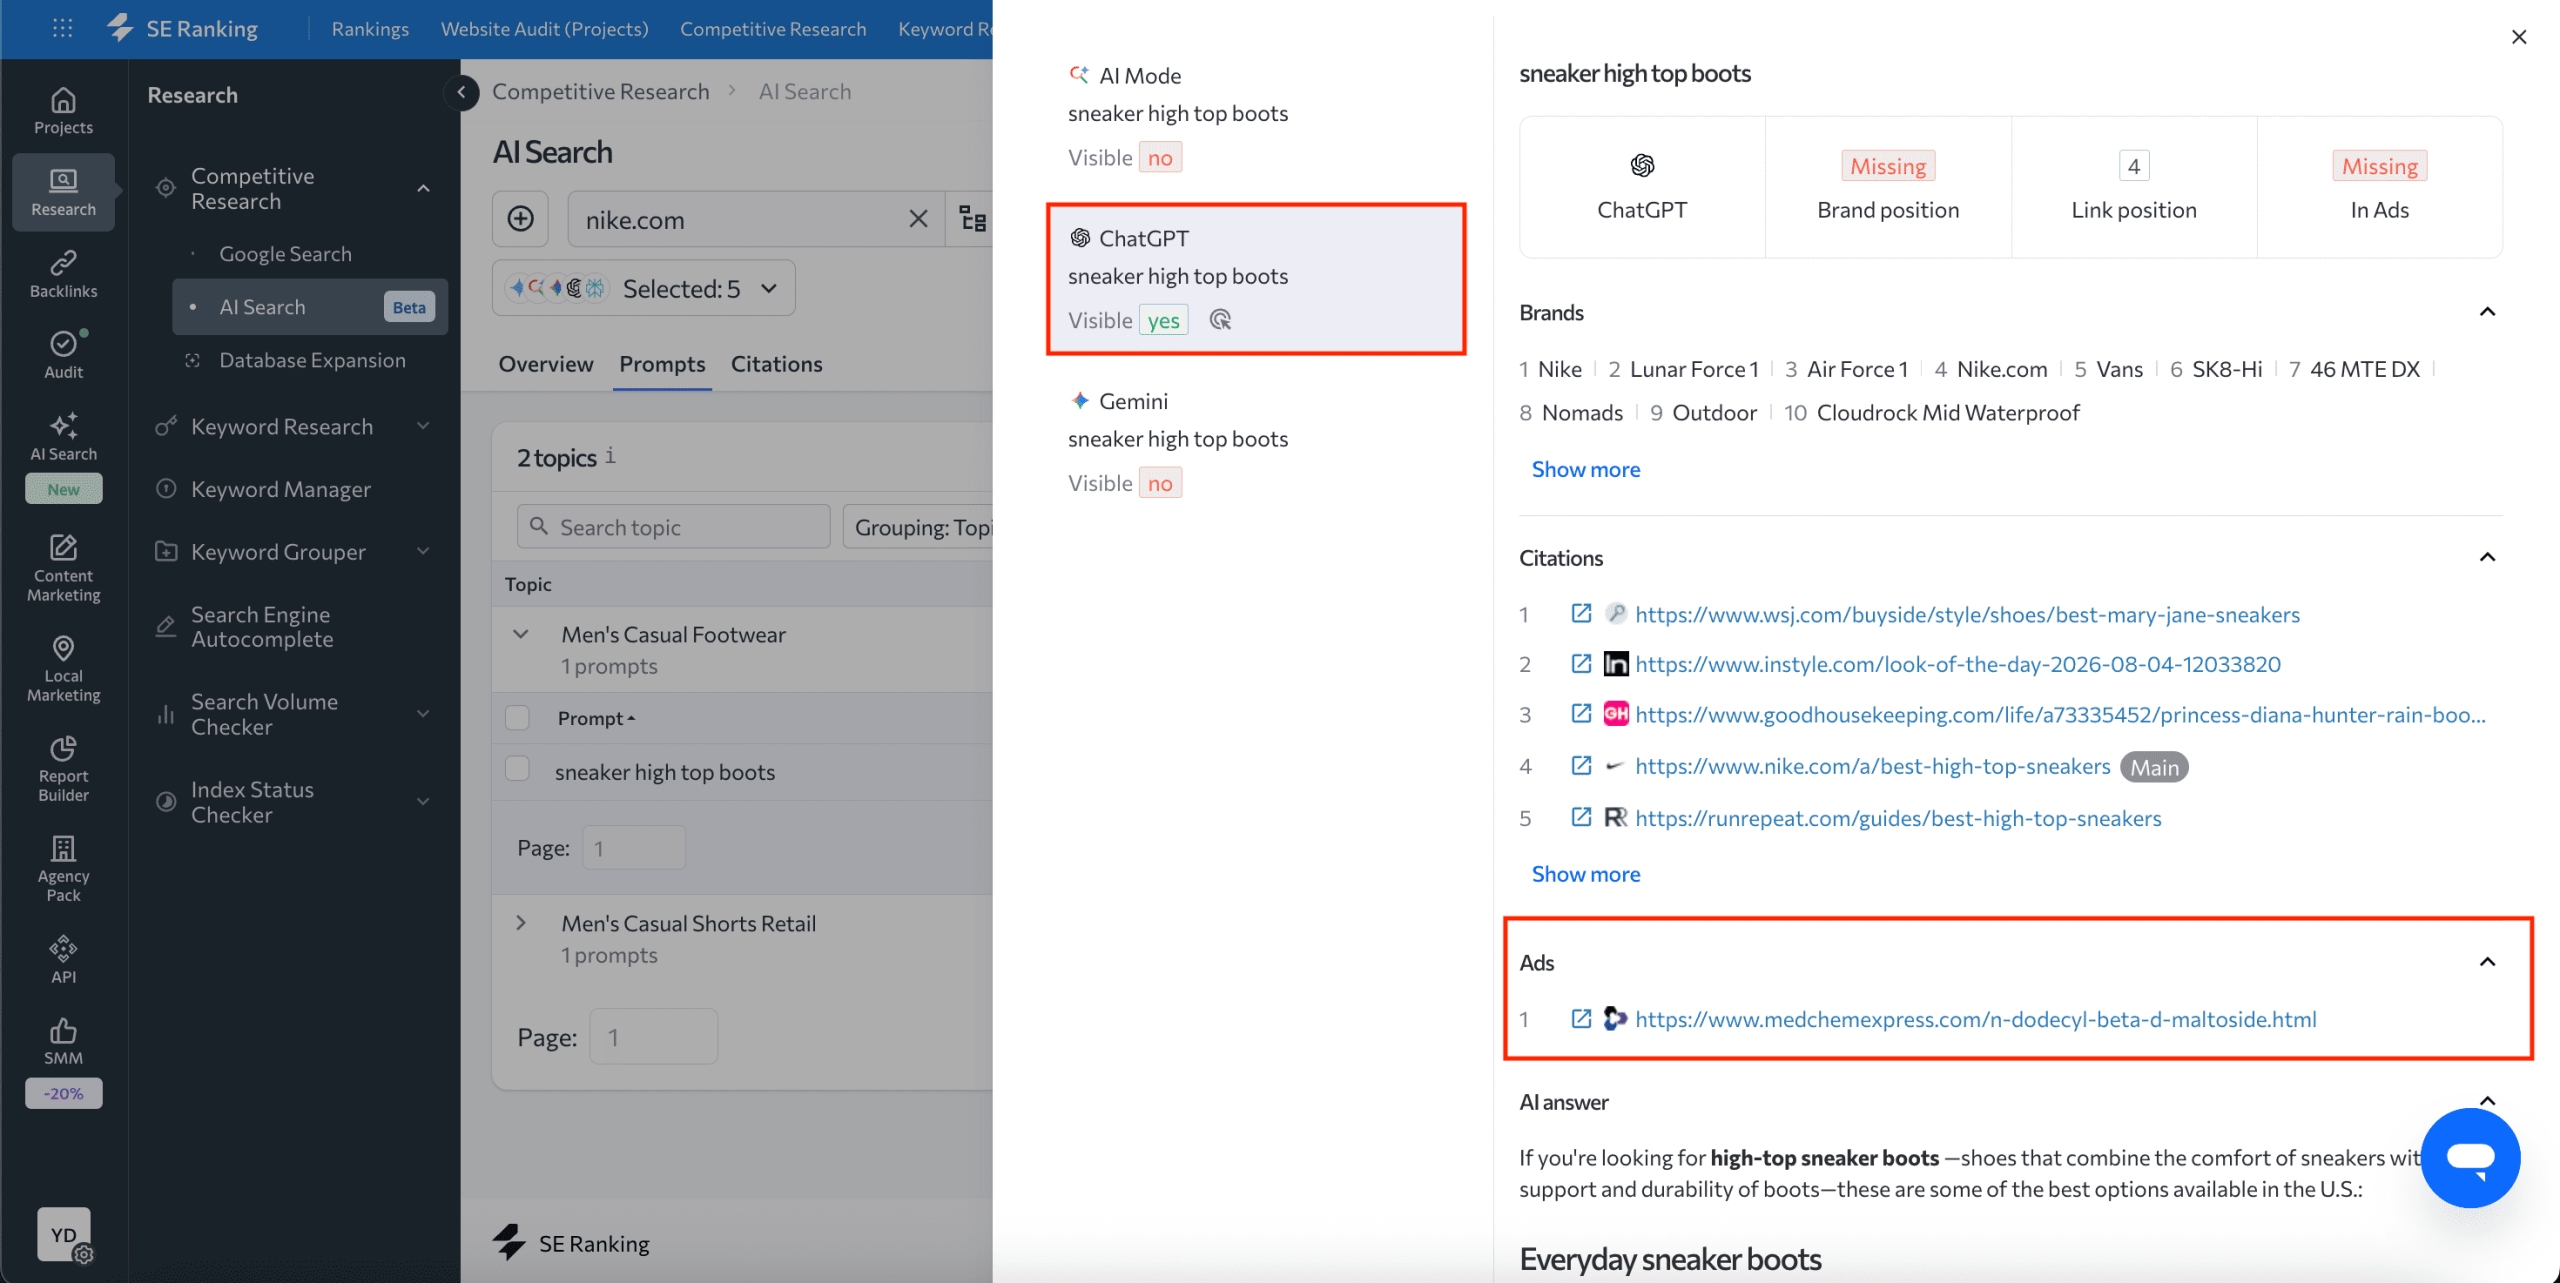Expand the Keyword Research menu

tap(424, 426)
